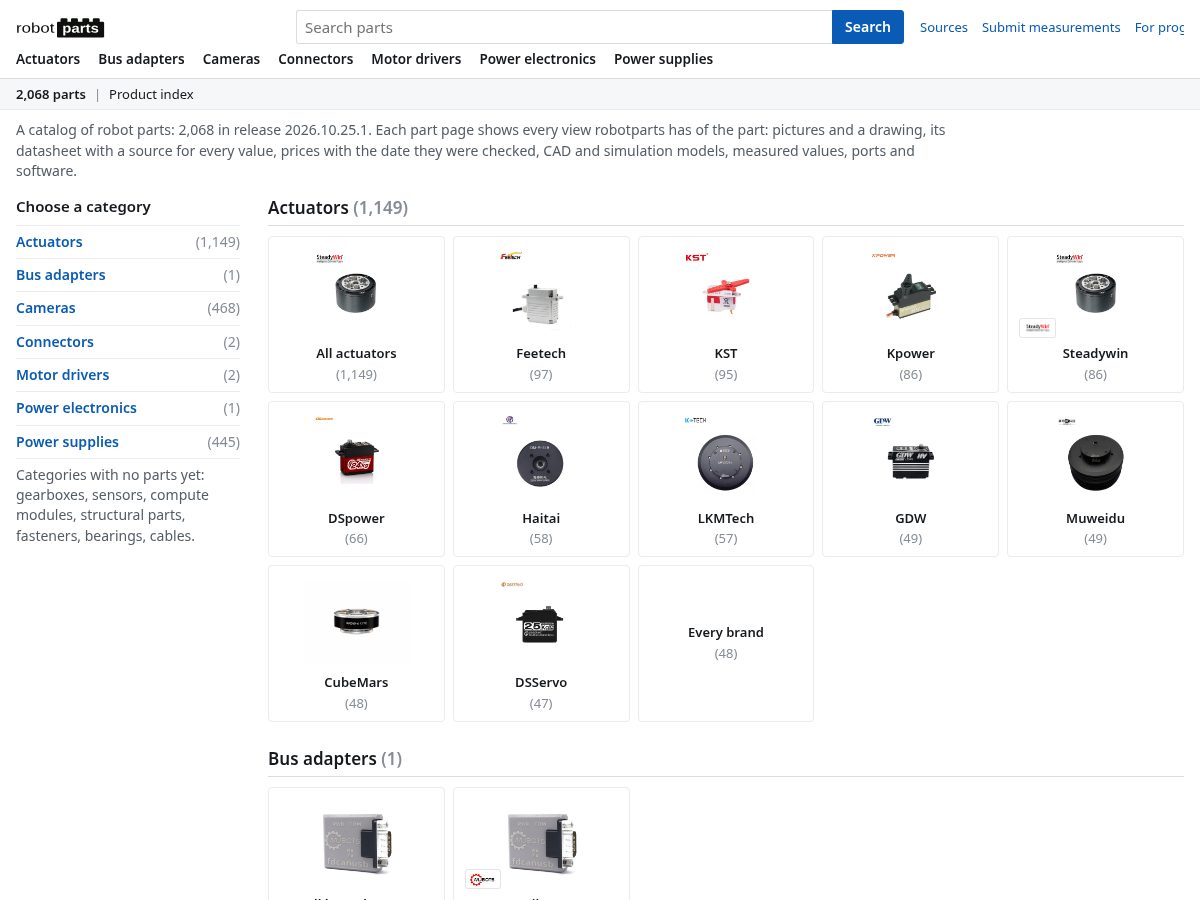Open the All actuators product image
1200x900 pixels.
(x=356, y=292)
